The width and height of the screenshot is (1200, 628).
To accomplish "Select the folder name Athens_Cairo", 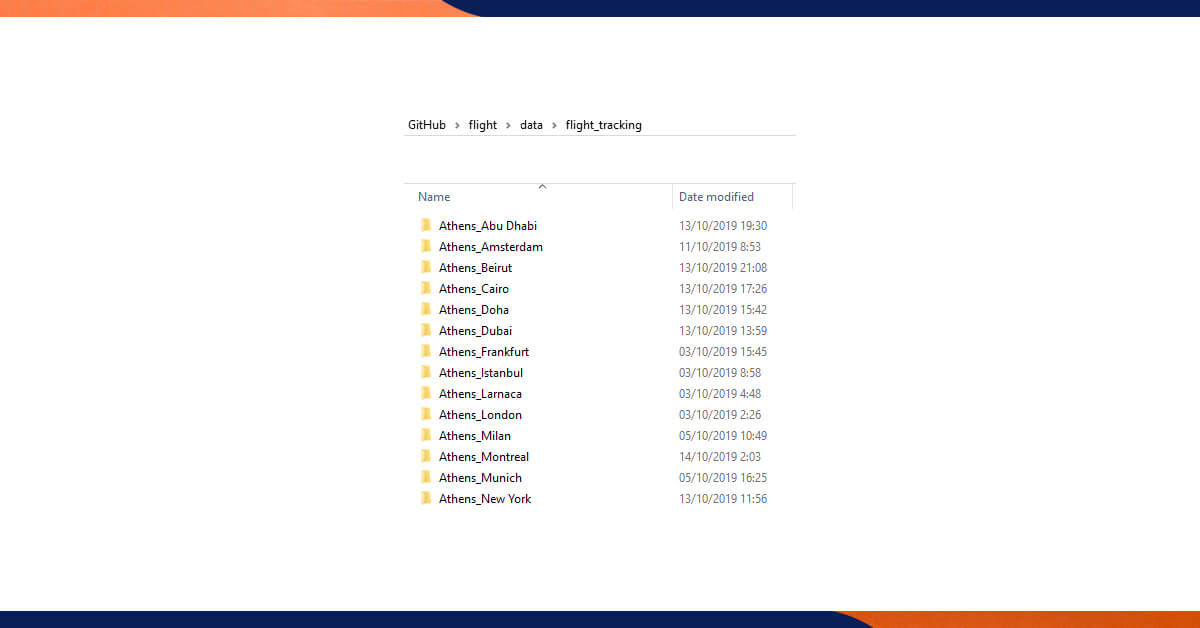I will [474, 289].
